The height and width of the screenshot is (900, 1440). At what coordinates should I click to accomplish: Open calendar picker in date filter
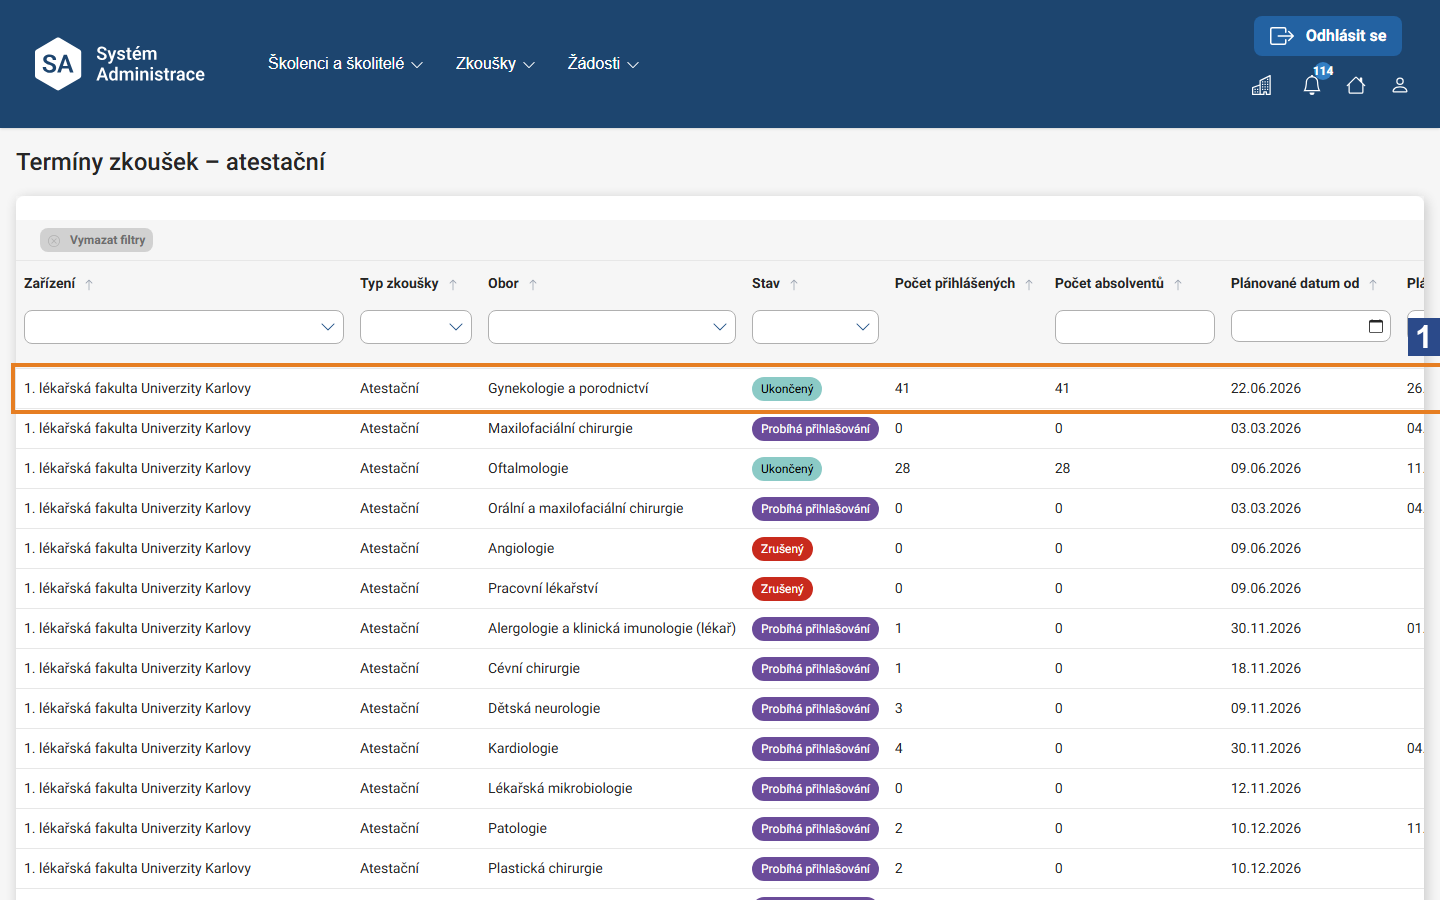(x=1376, y=327)
